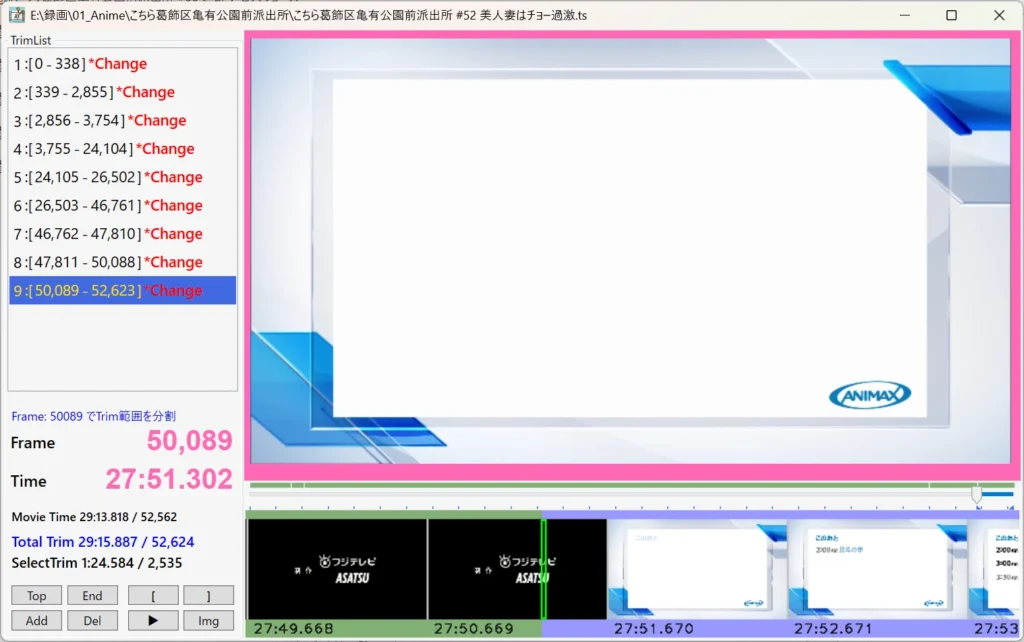Click the seek bar slider handle

[x=977, y=494]
